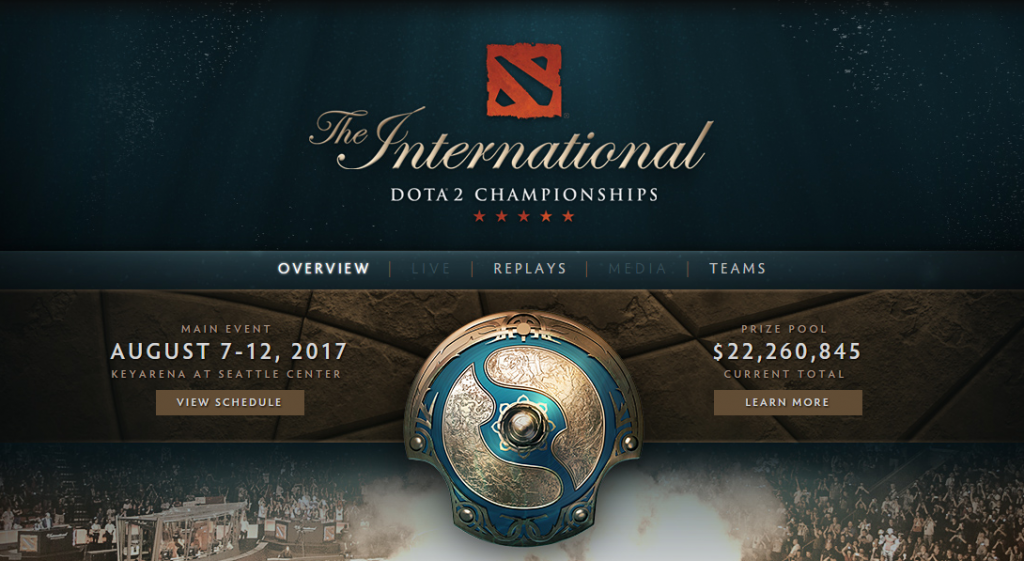Image resolution: width=1024 pixels, height=561 pixels.
Task: Click the DOTA 2 CHAMPIONSHIPS subtitle
Action: coord(524,195)
